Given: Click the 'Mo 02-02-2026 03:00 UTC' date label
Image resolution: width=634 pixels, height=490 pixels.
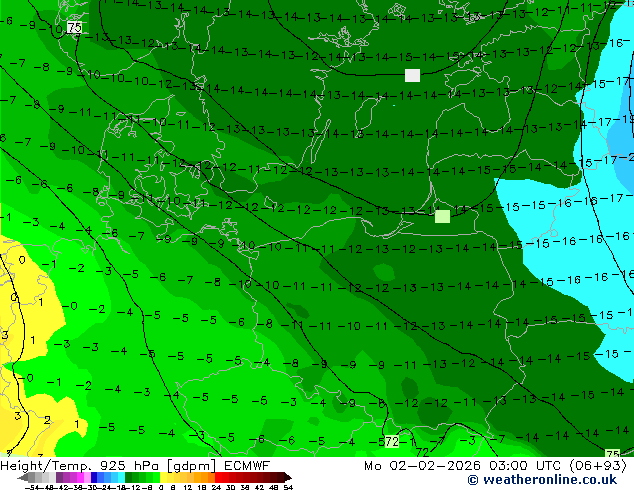Looking at the screenshot, I should click(462, 466).
